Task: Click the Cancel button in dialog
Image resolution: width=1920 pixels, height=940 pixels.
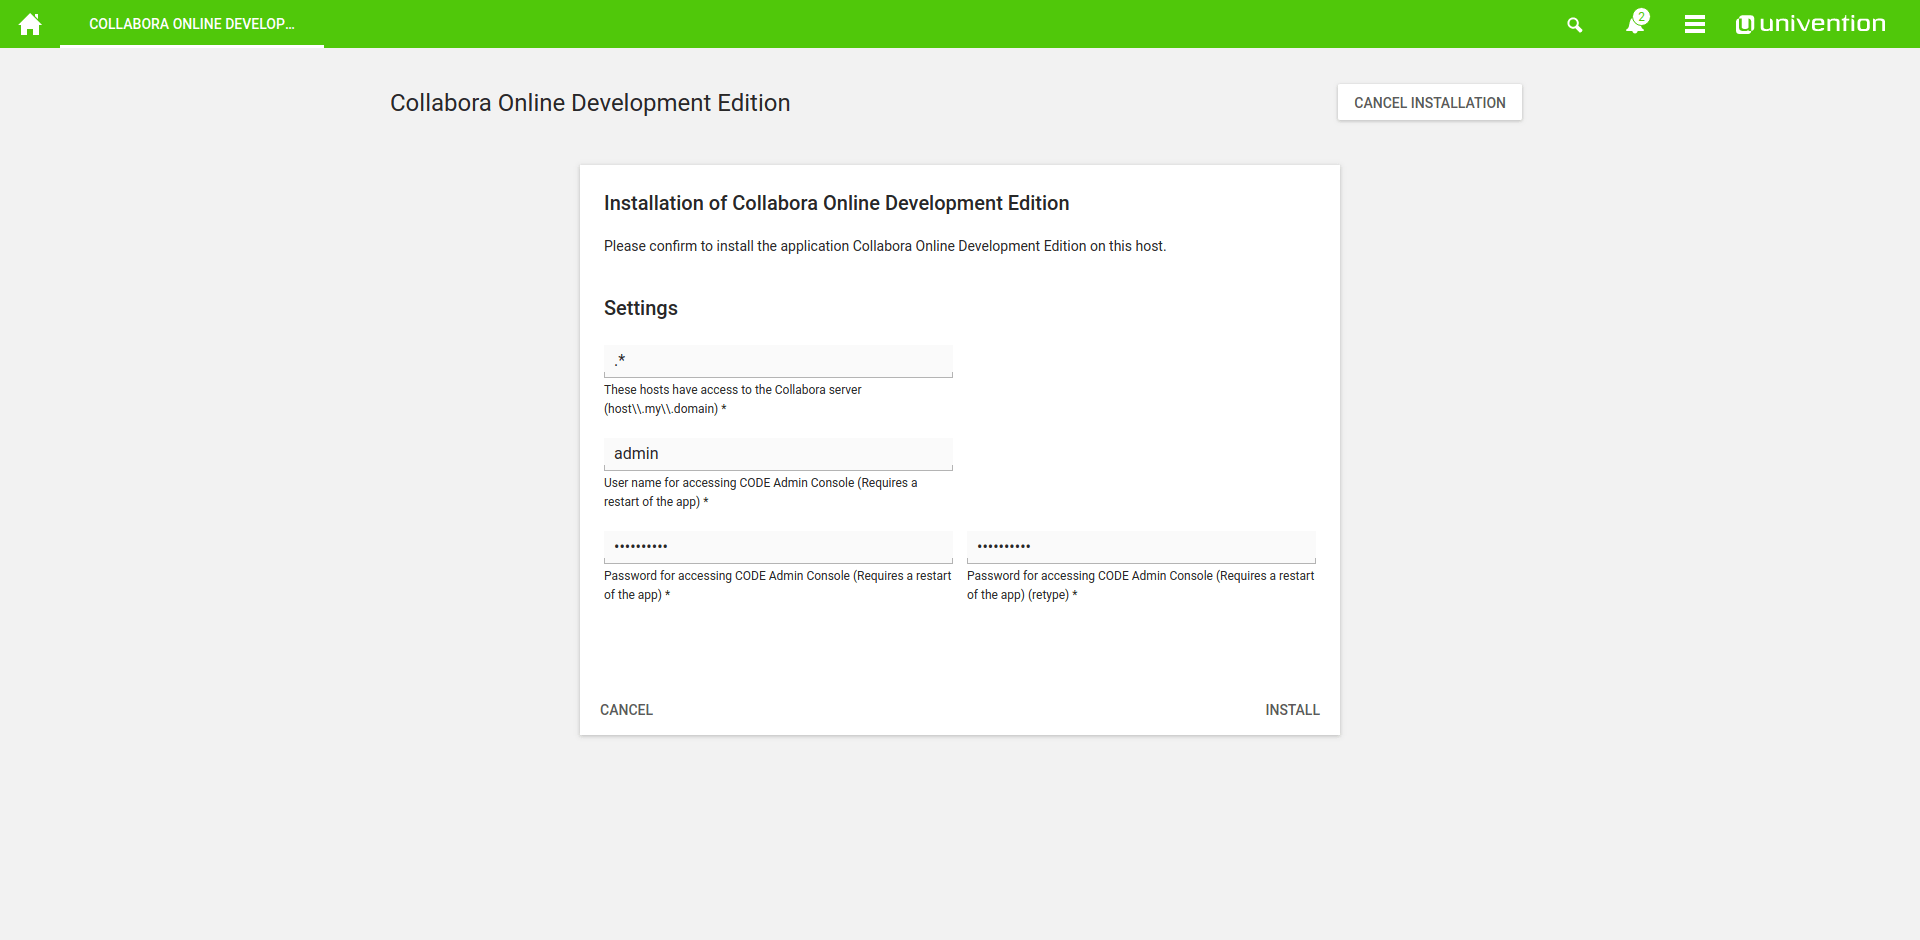Action: 626,710
